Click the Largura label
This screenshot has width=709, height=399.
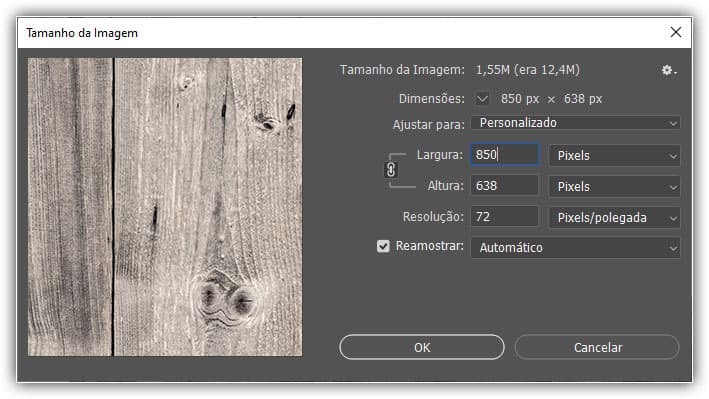point(440,155)
